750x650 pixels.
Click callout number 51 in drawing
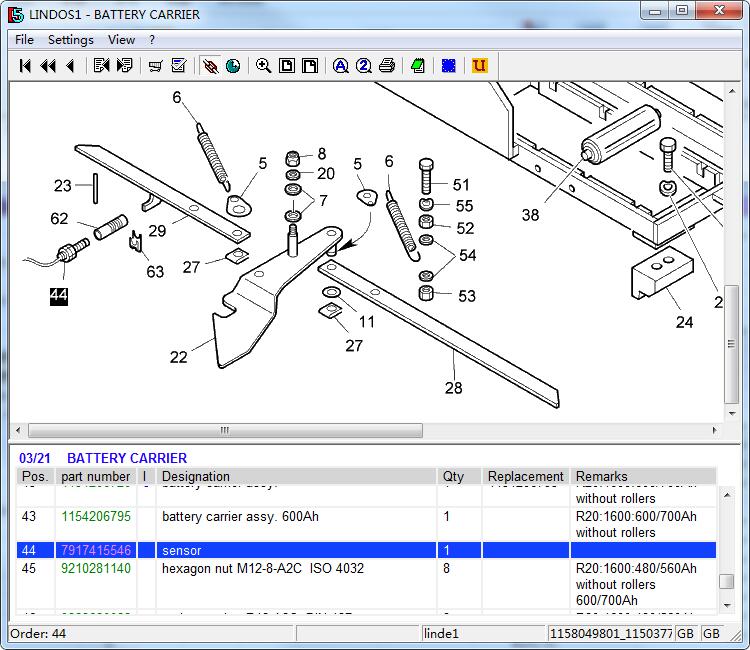coord(461,185)
